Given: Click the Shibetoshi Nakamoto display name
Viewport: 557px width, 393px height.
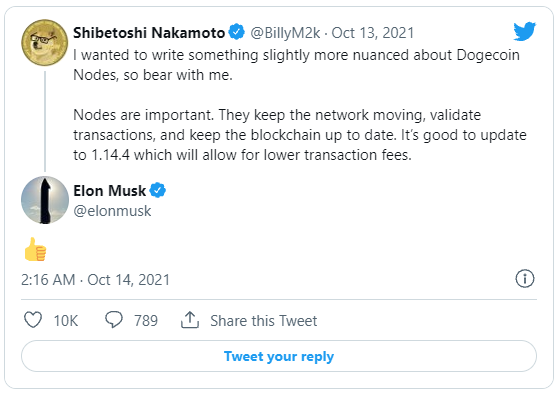Looking at the screenshot, I should [149, 33].
